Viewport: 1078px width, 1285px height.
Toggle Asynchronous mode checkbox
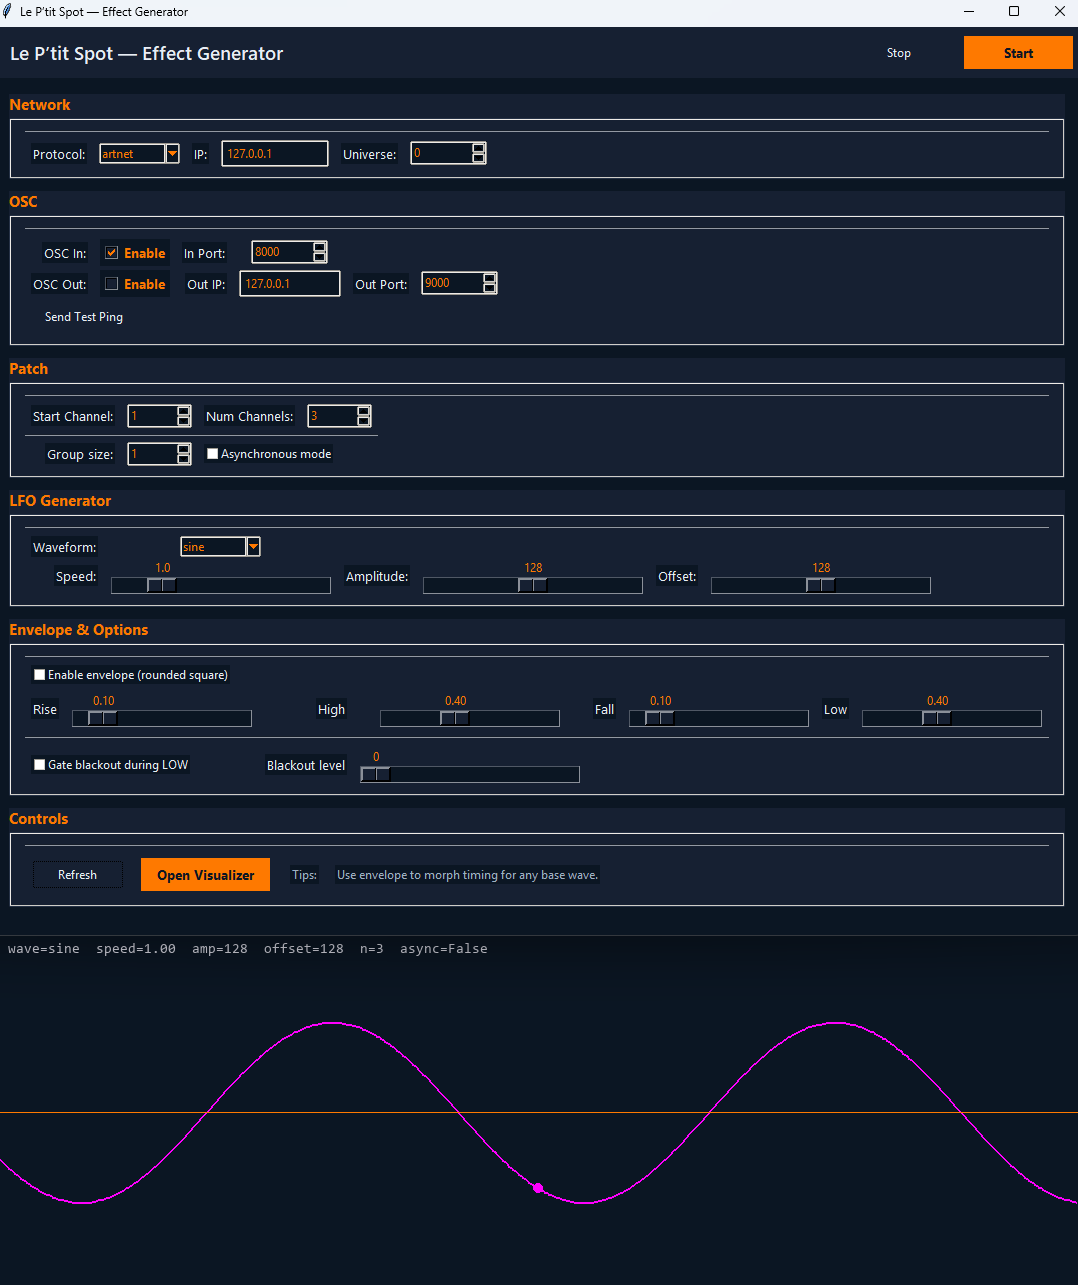click(x=213, y=454)
